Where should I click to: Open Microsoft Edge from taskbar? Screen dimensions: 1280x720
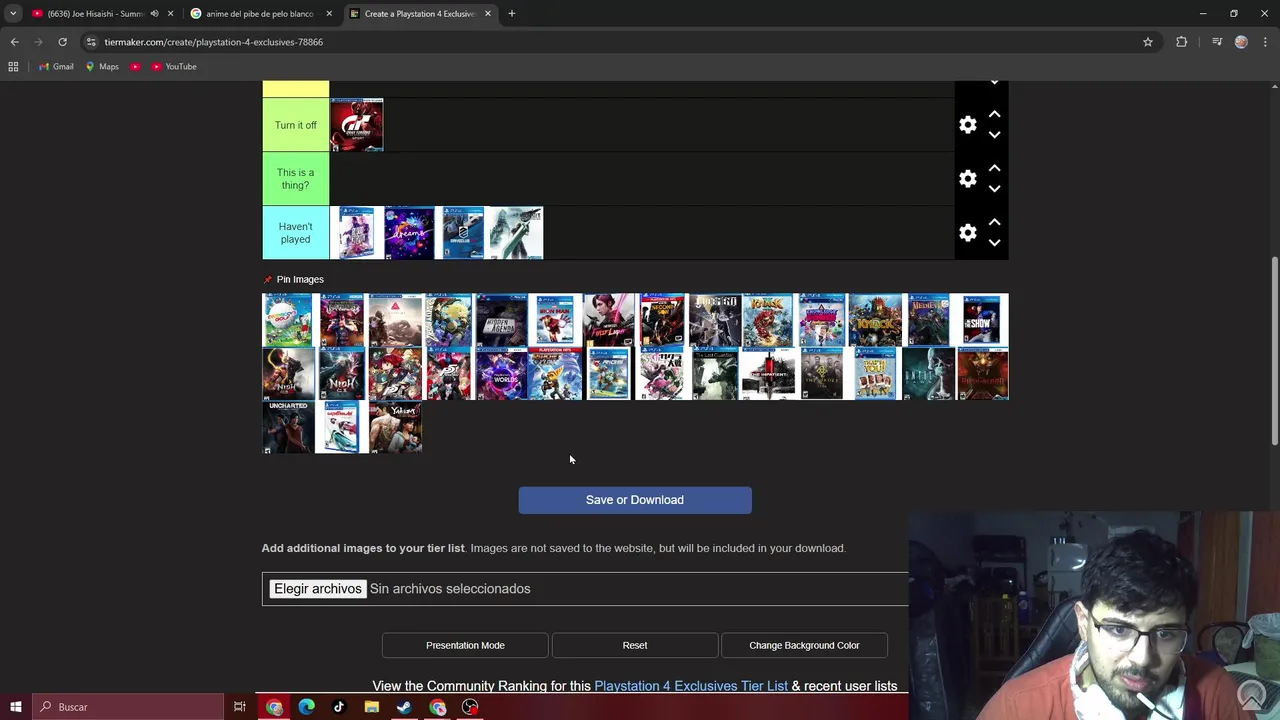[x=306, y=707]
